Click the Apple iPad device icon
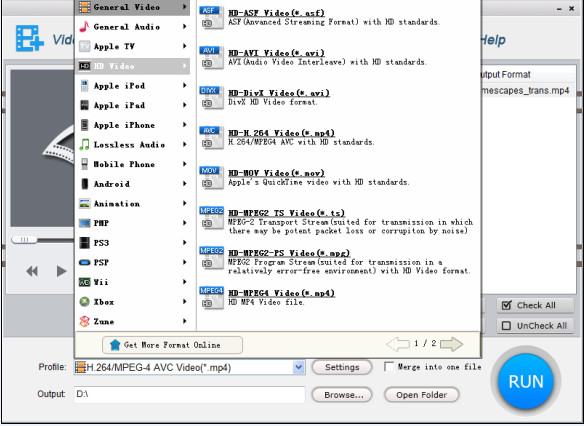This screenshot has width=584, height=426. tap(85, 105)
